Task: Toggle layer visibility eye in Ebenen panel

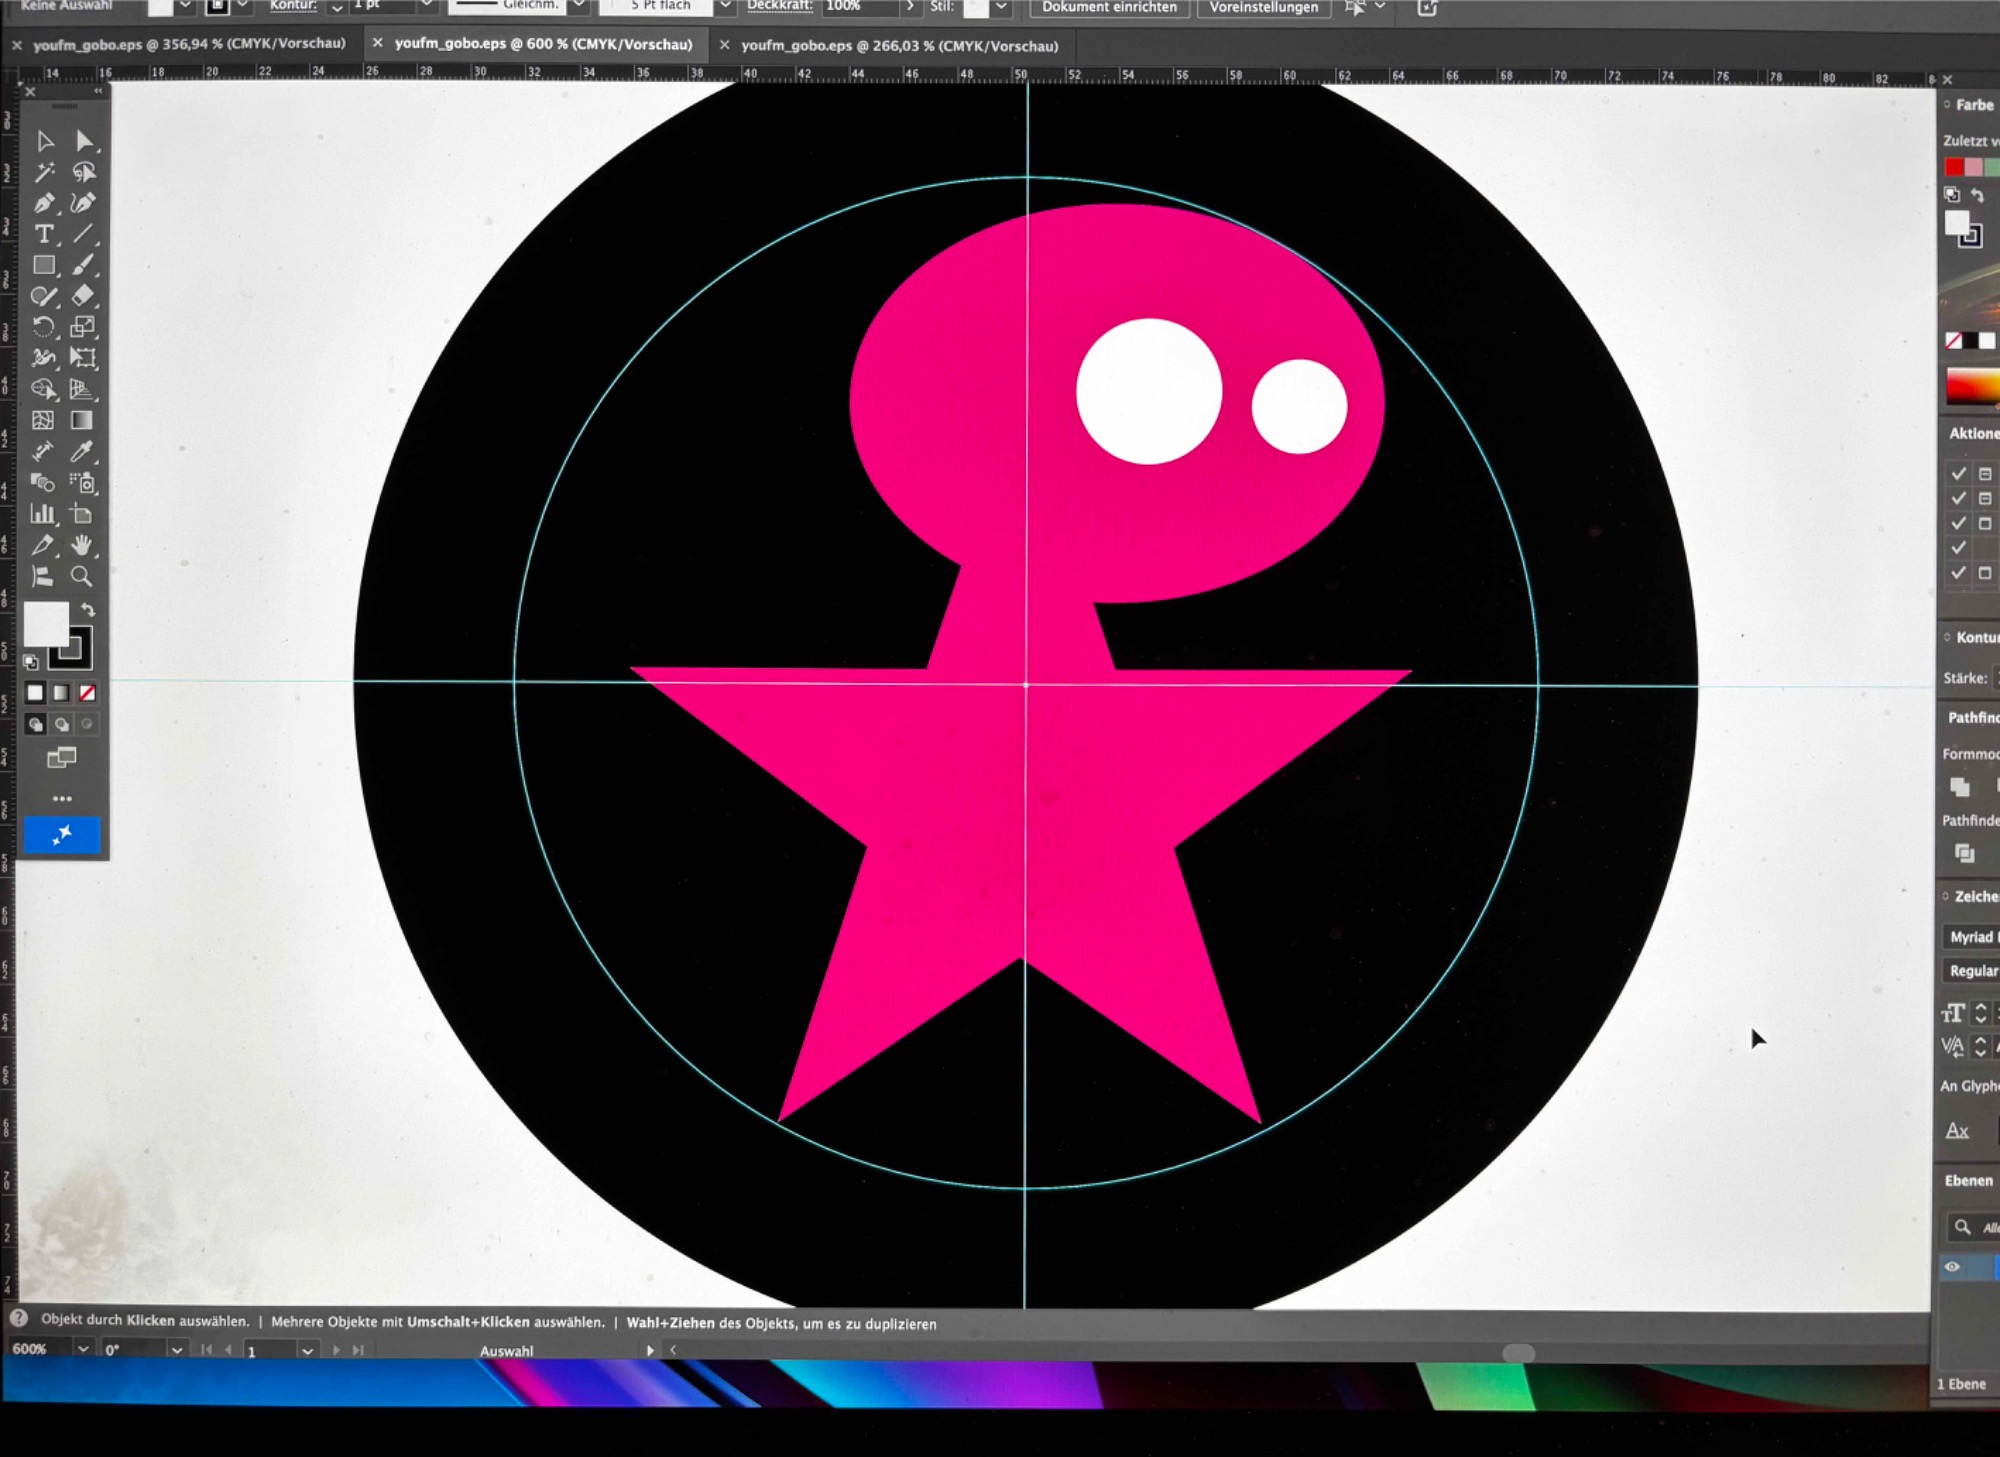Action: 1952,1266
